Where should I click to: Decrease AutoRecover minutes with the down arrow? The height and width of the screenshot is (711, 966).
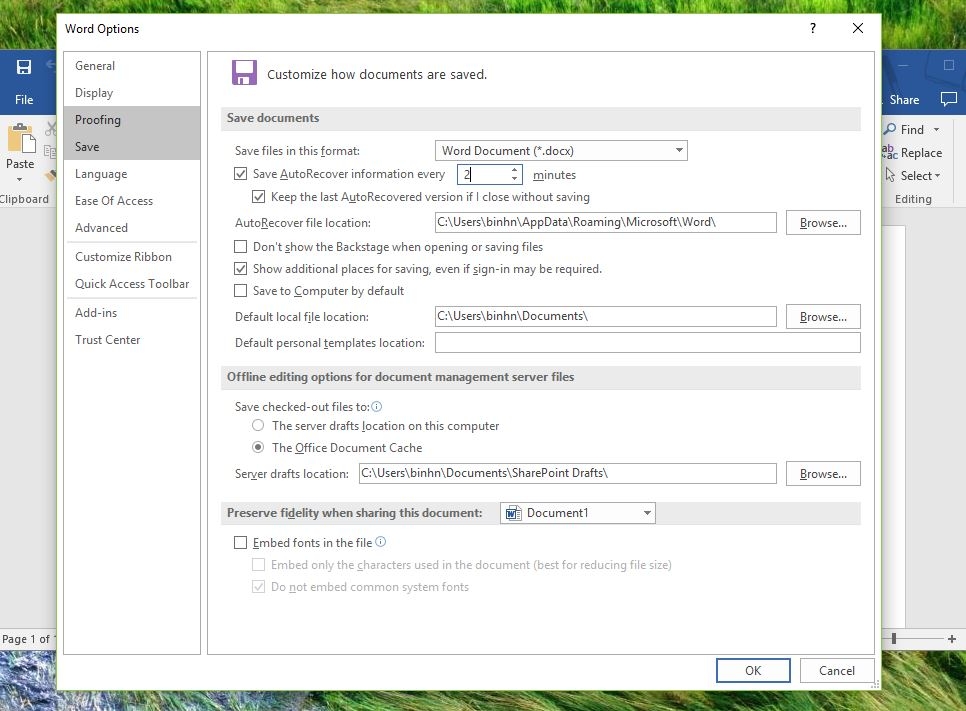pos(514,179)
